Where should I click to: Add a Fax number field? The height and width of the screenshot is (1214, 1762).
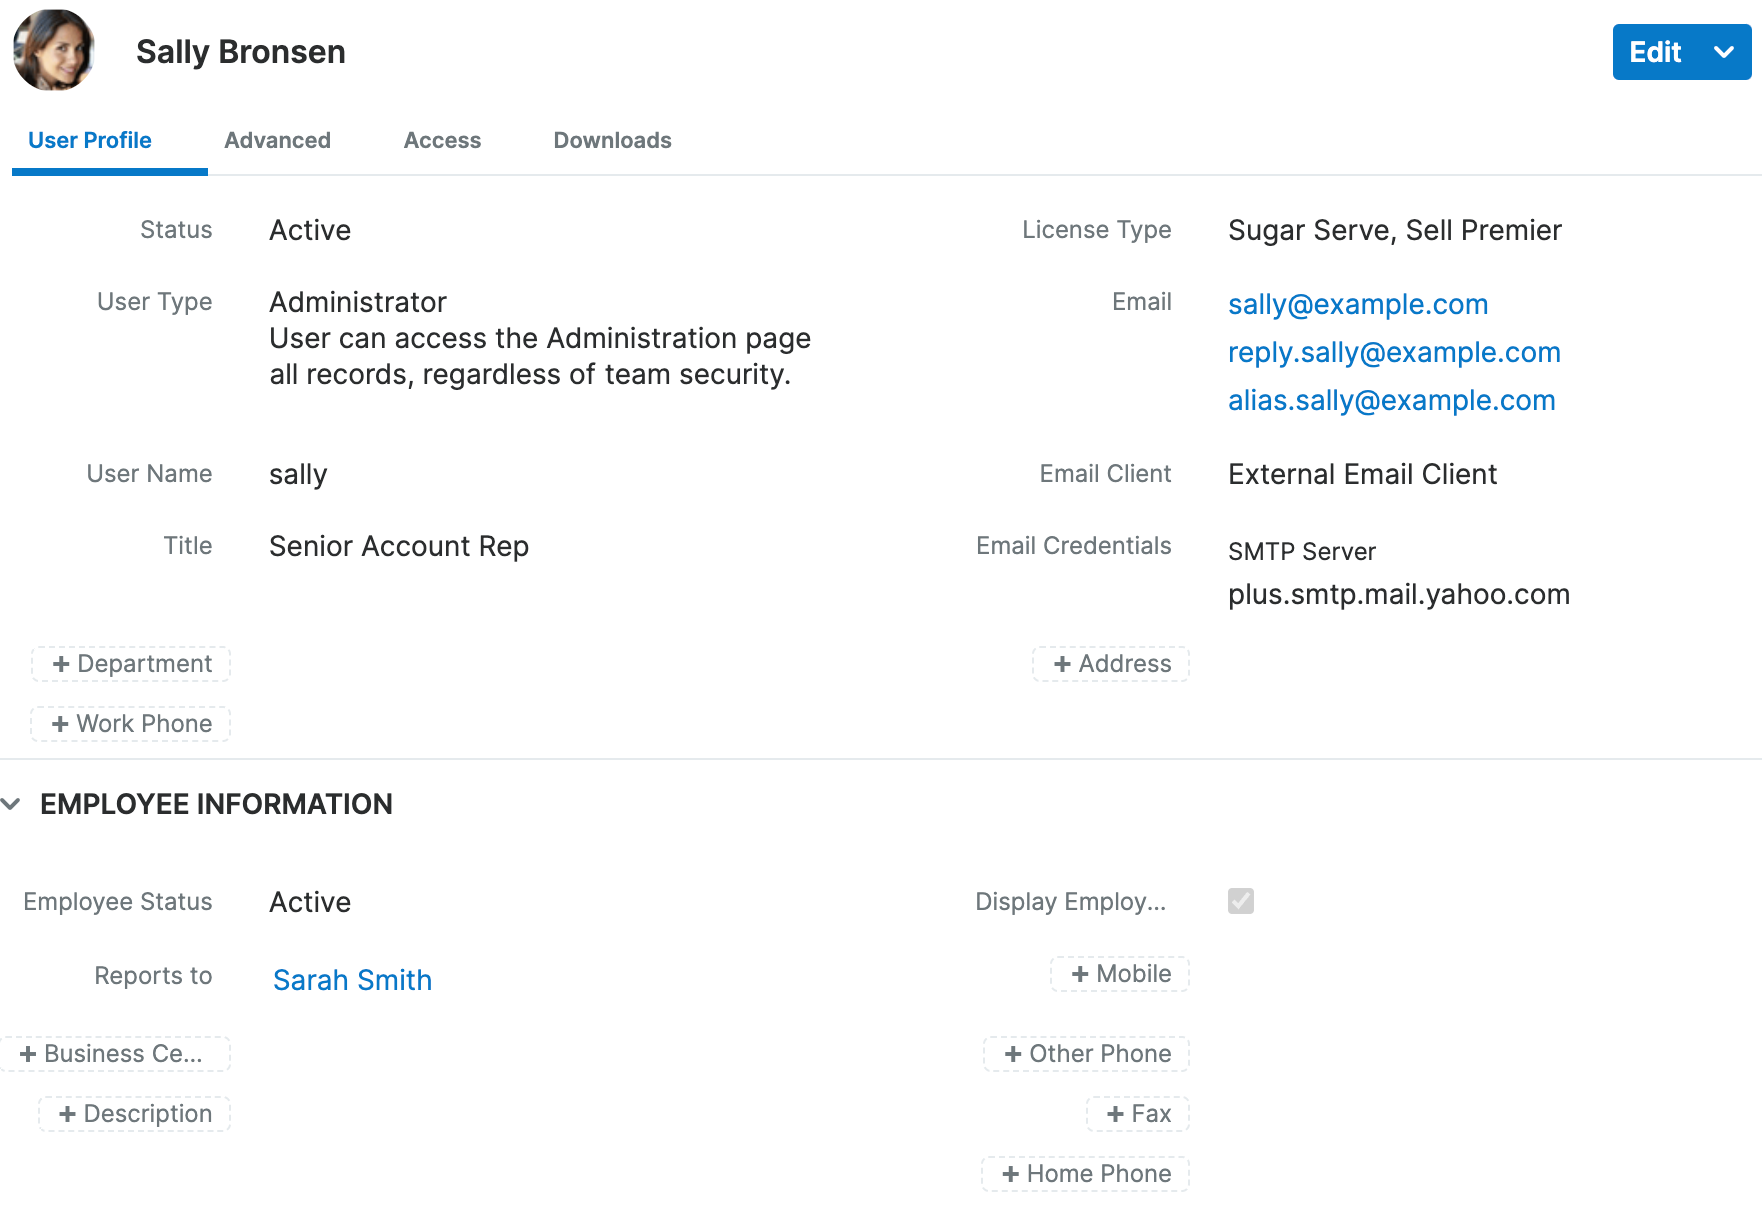pos(1138,1114)
